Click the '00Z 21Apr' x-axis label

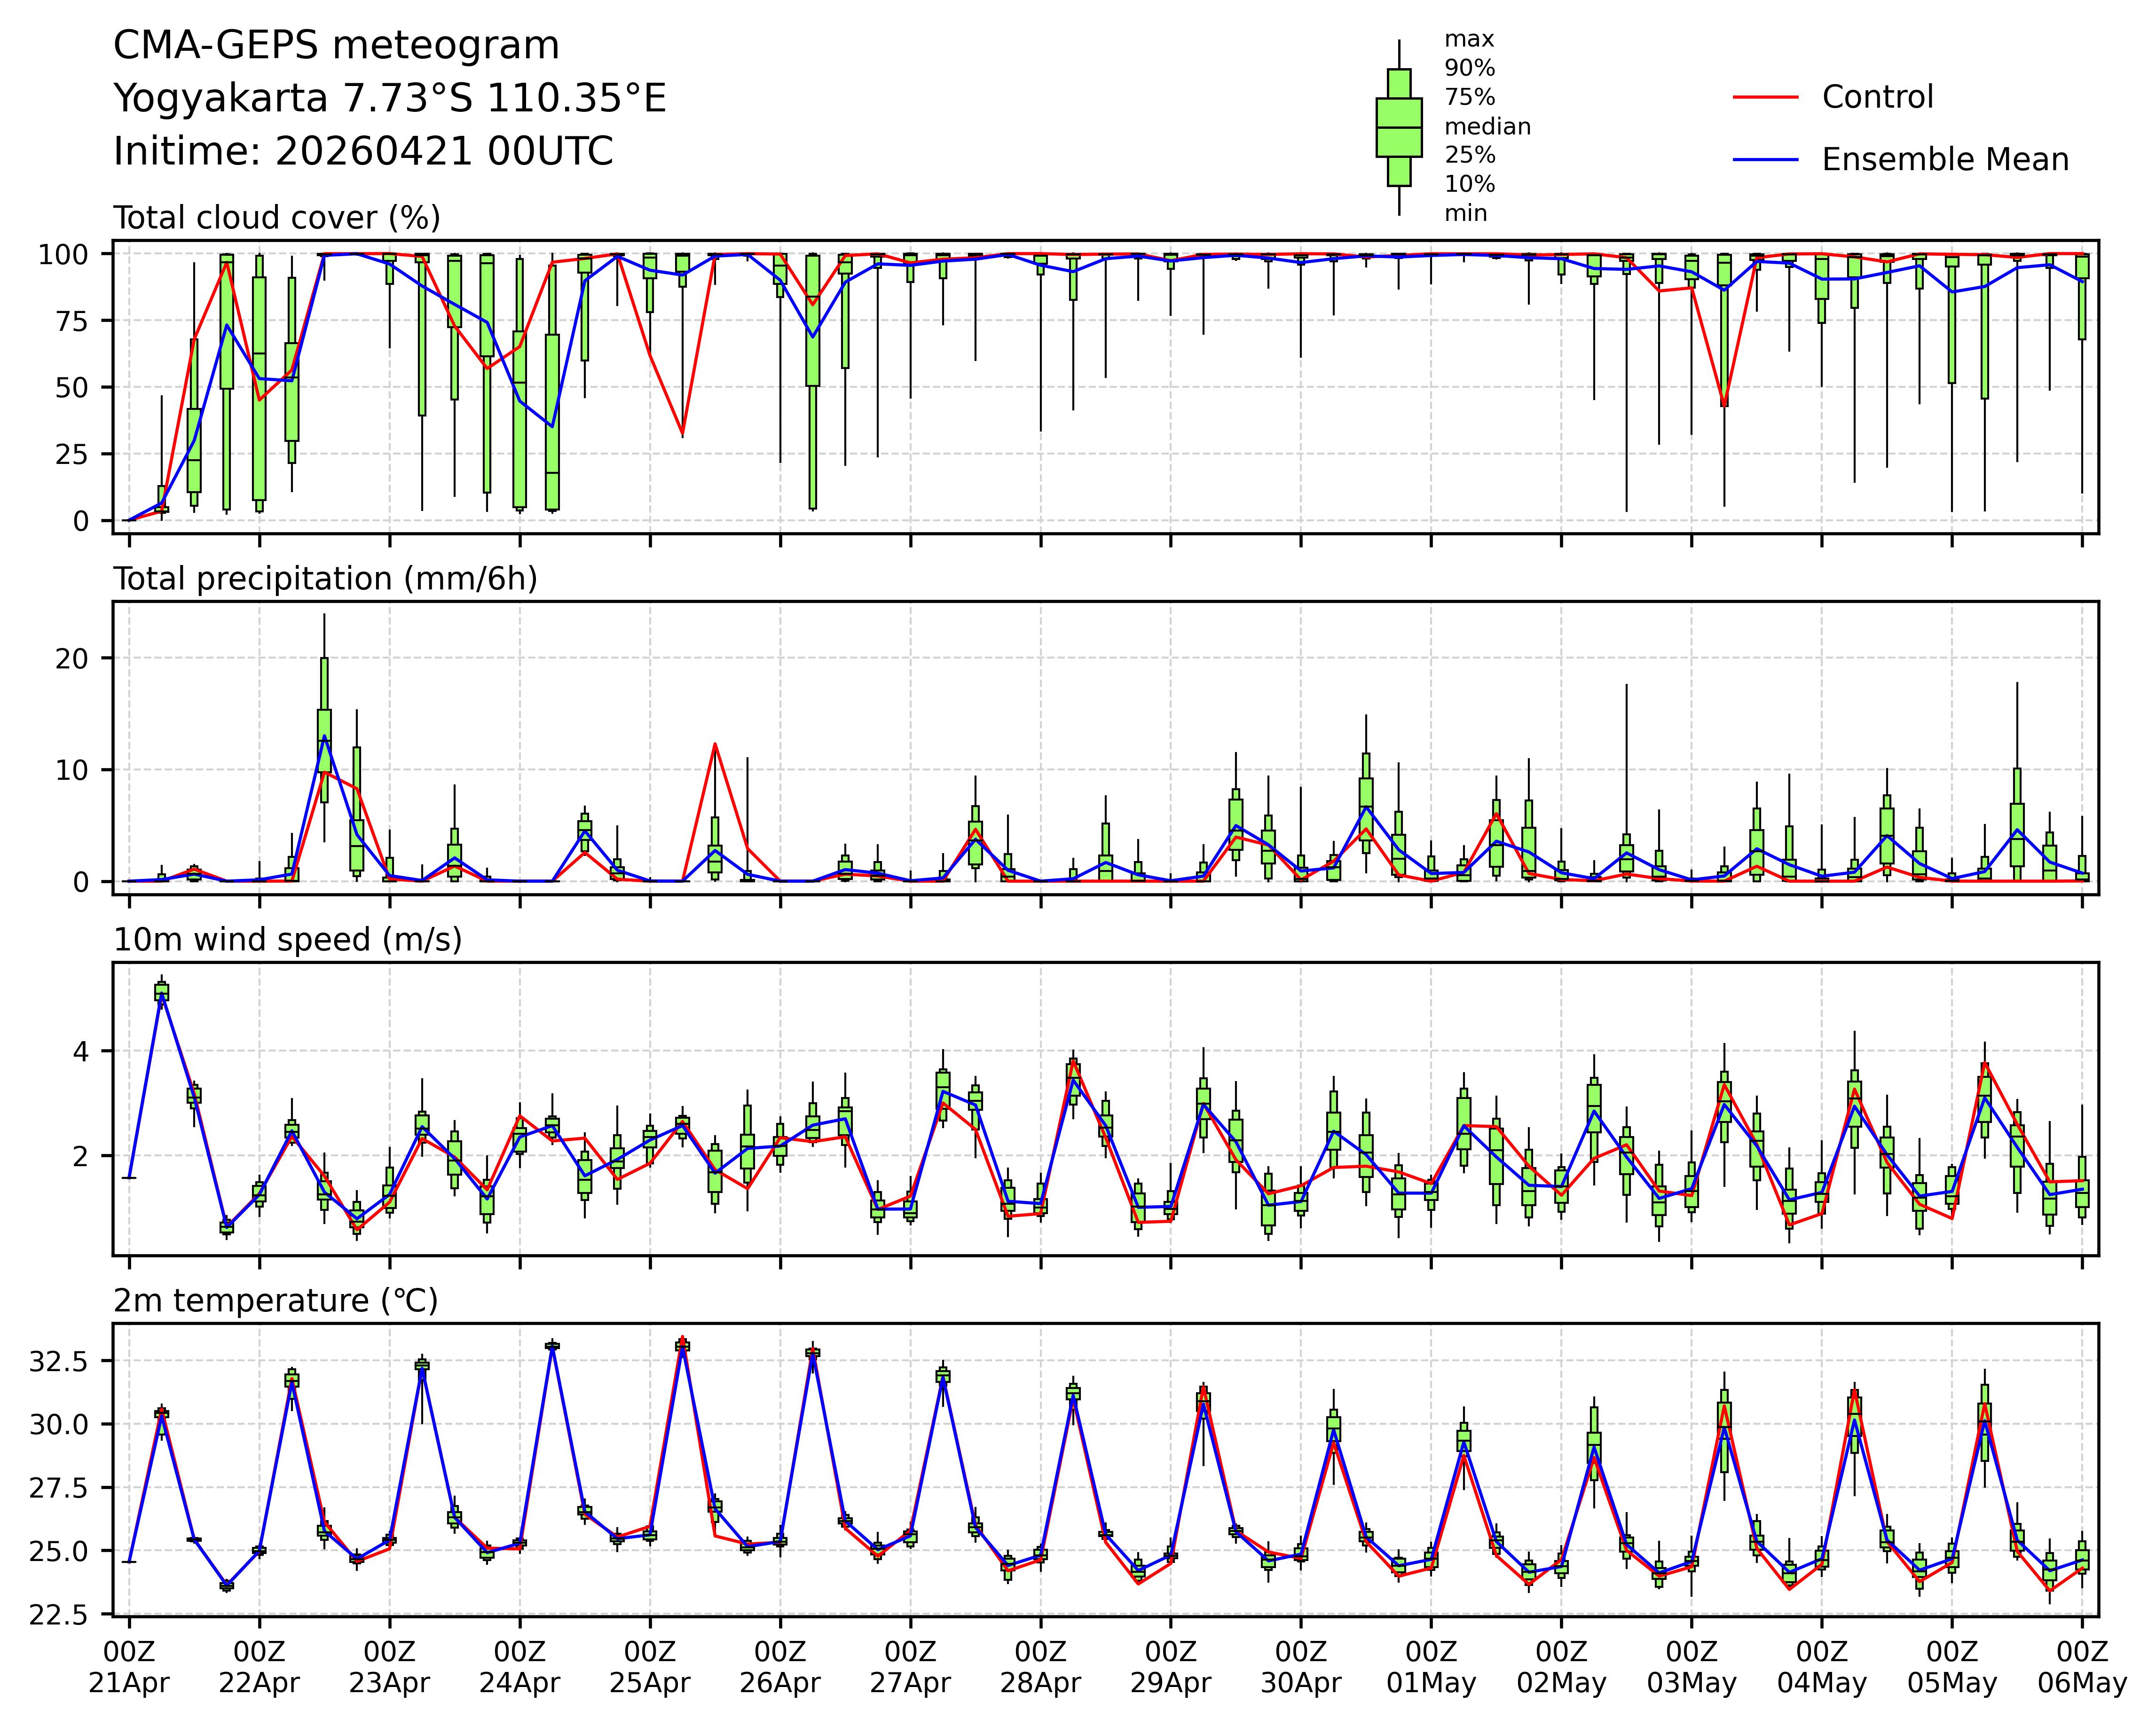click(x=129, y=1667)
